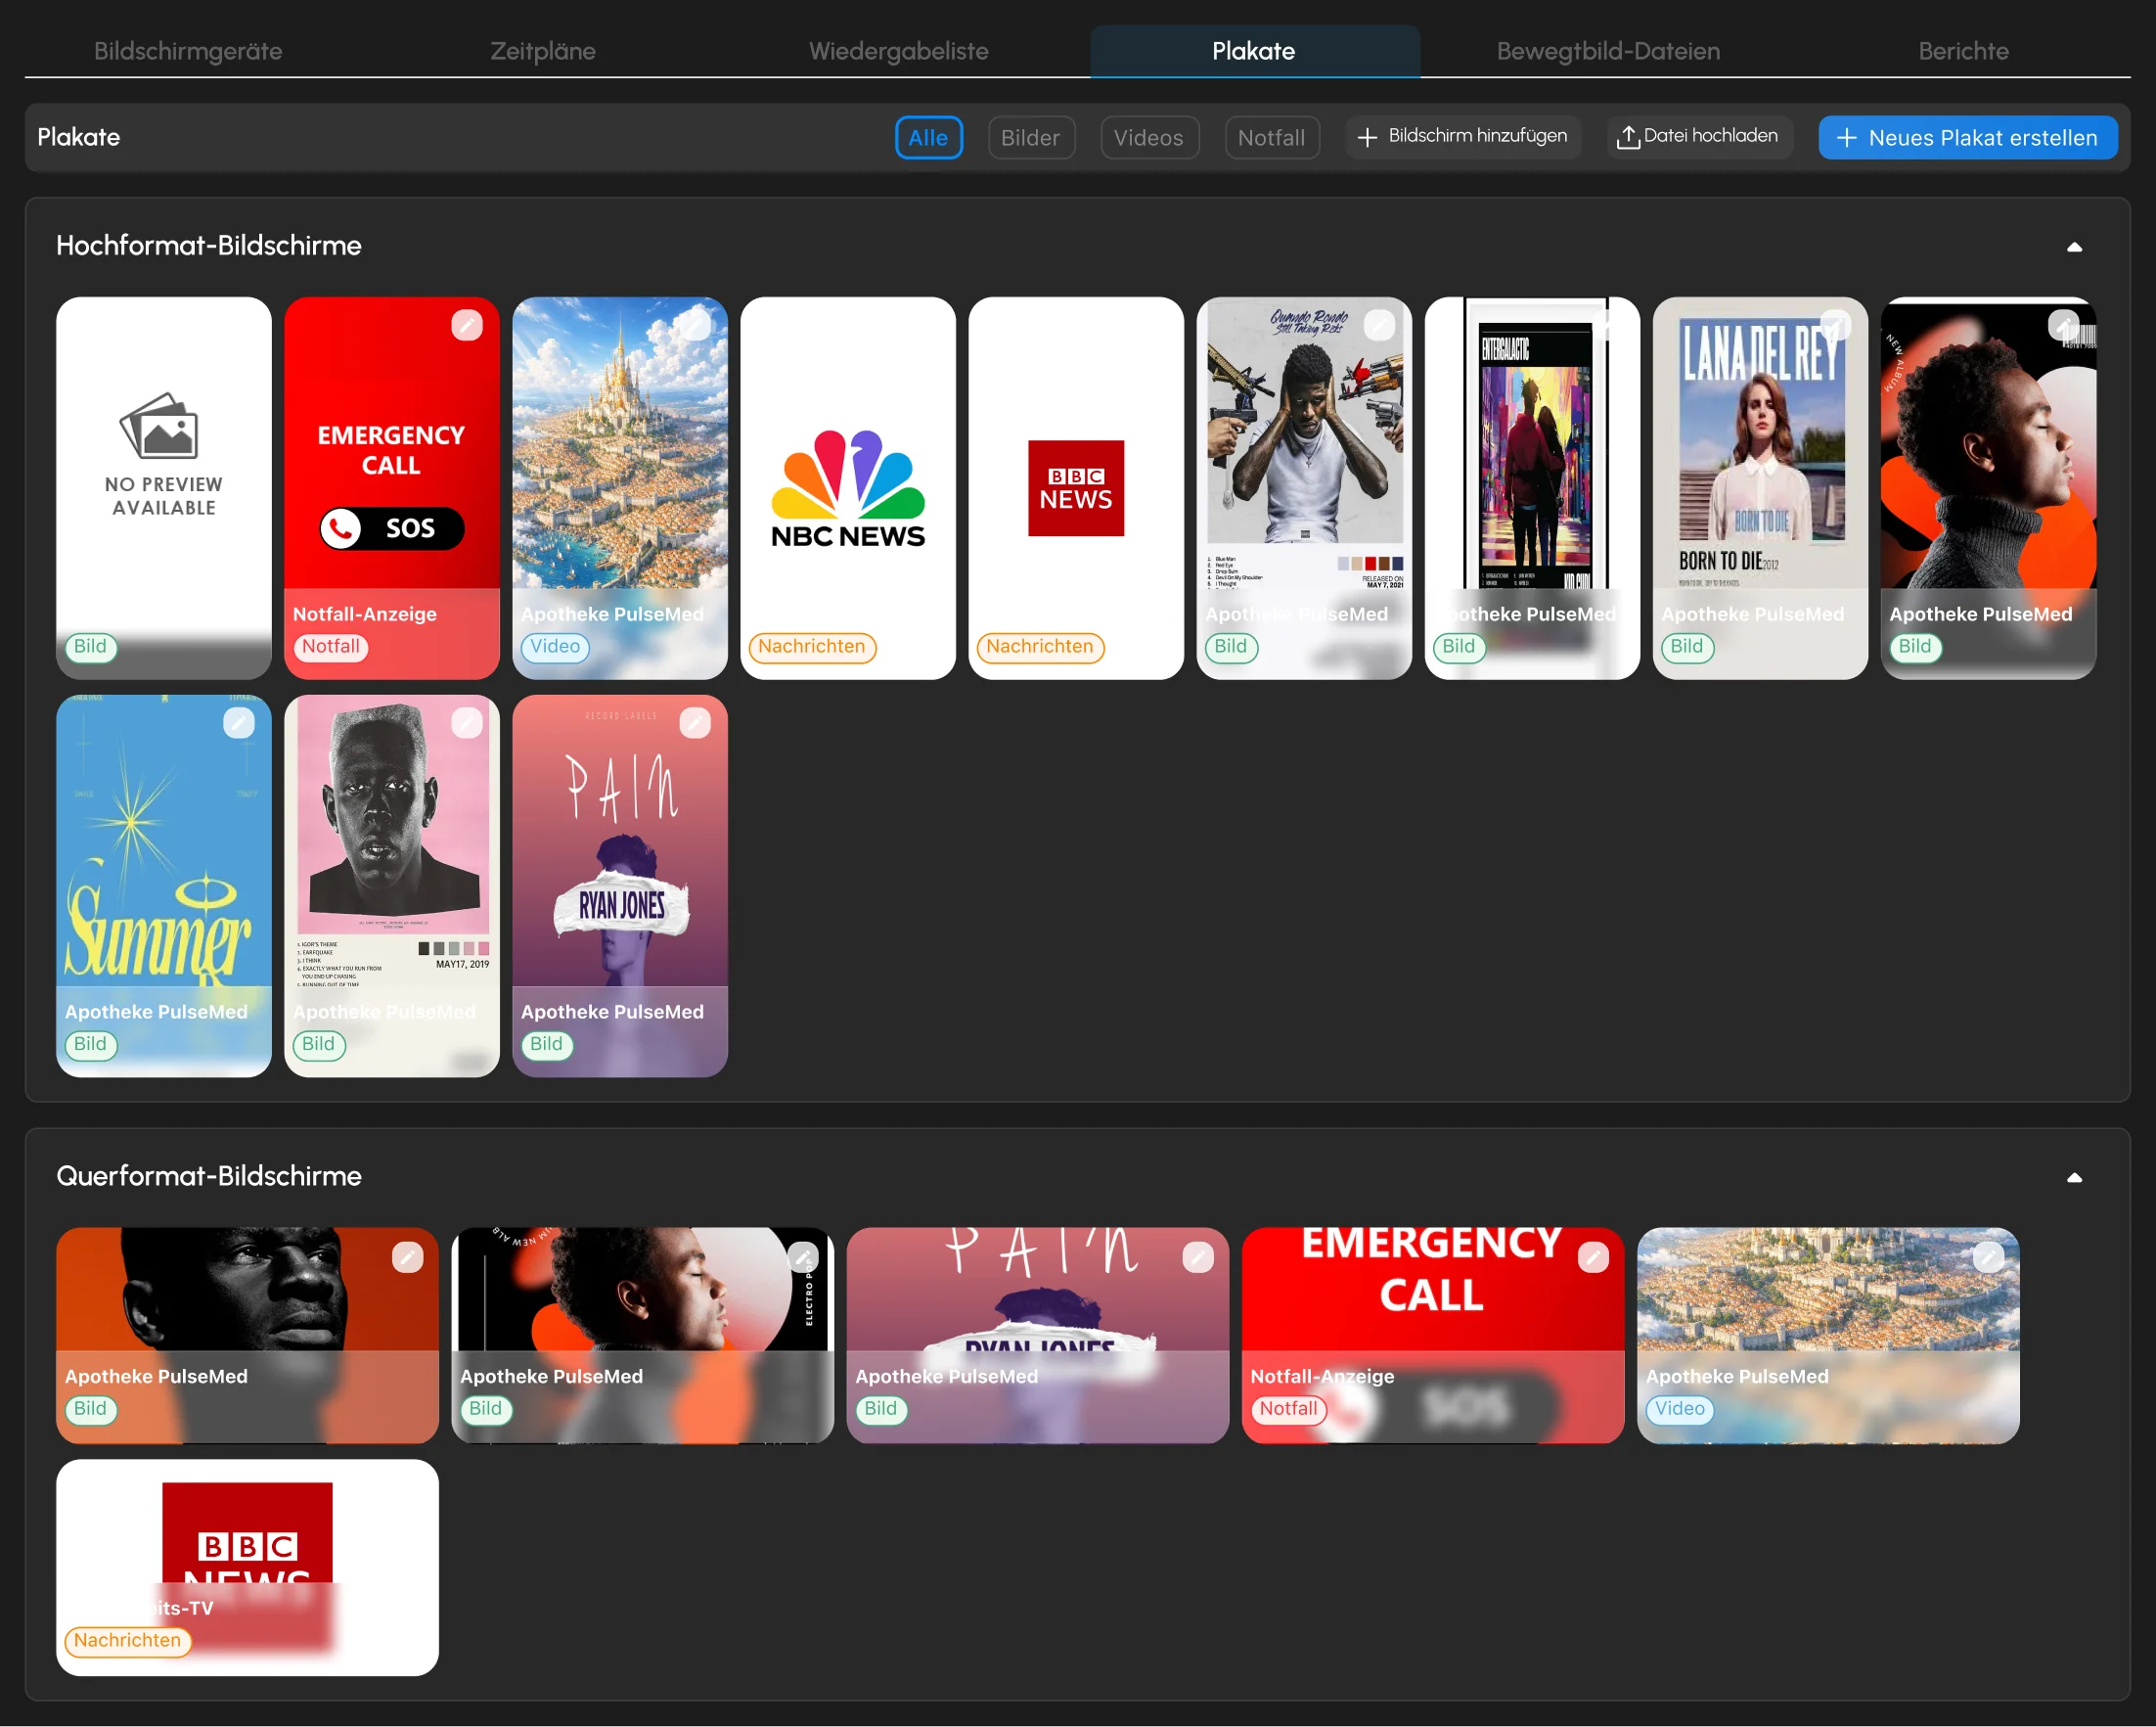Filter posters by Alle
2156x1727 pixels.
pos(928,138)
